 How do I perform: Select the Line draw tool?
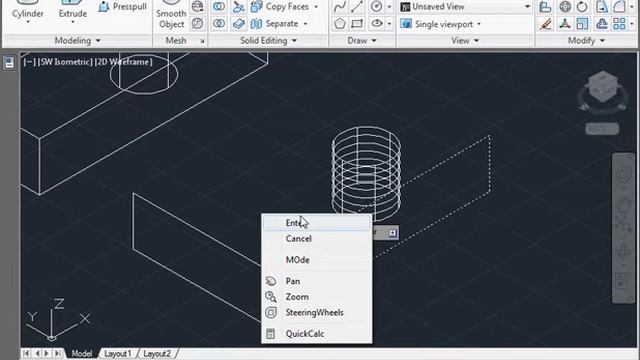coord(357,6)
